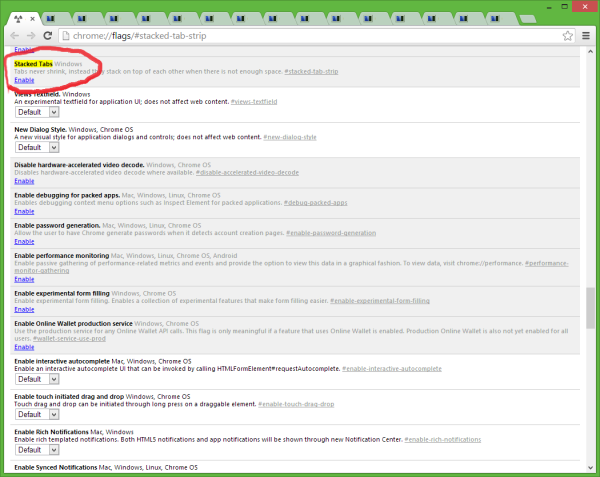Screen dimensions: 600x477
Task: Maximize the Chrome window
Action: pos(564,7)
